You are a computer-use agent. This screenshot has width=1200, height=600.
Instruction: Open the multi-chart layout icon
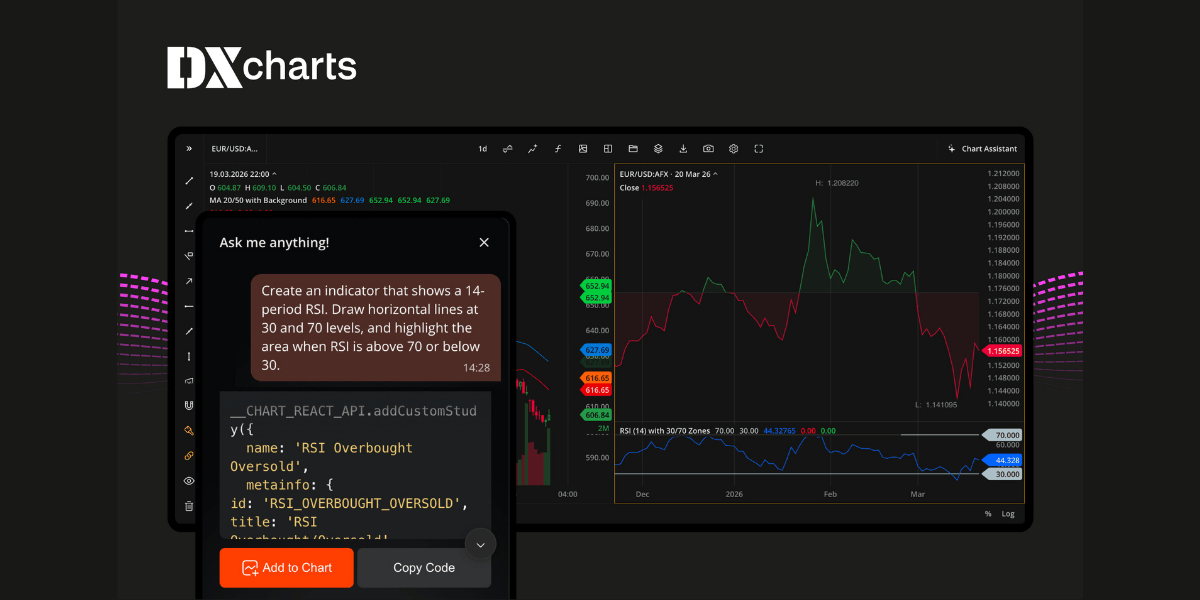tap(607, 148)
